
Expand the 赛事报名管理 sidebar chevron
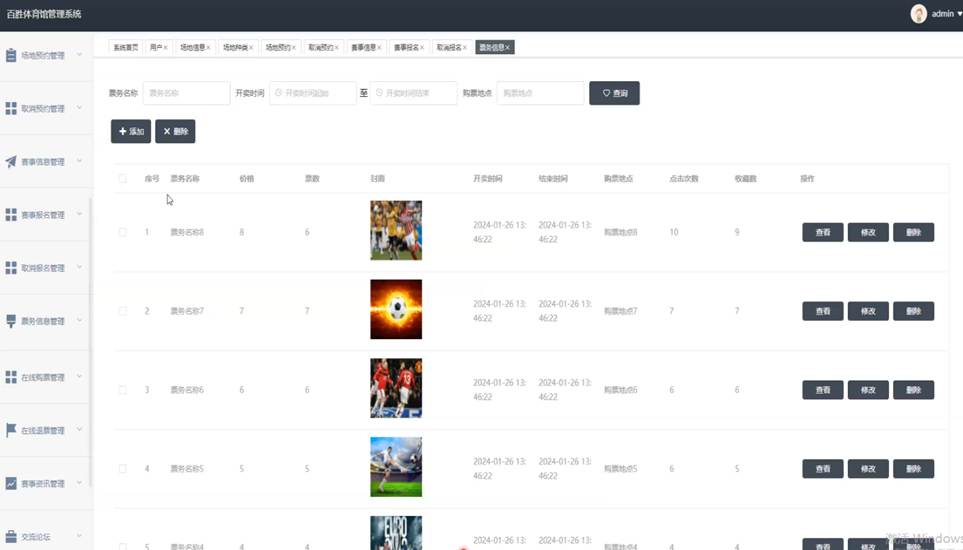[x=79, y=214]
